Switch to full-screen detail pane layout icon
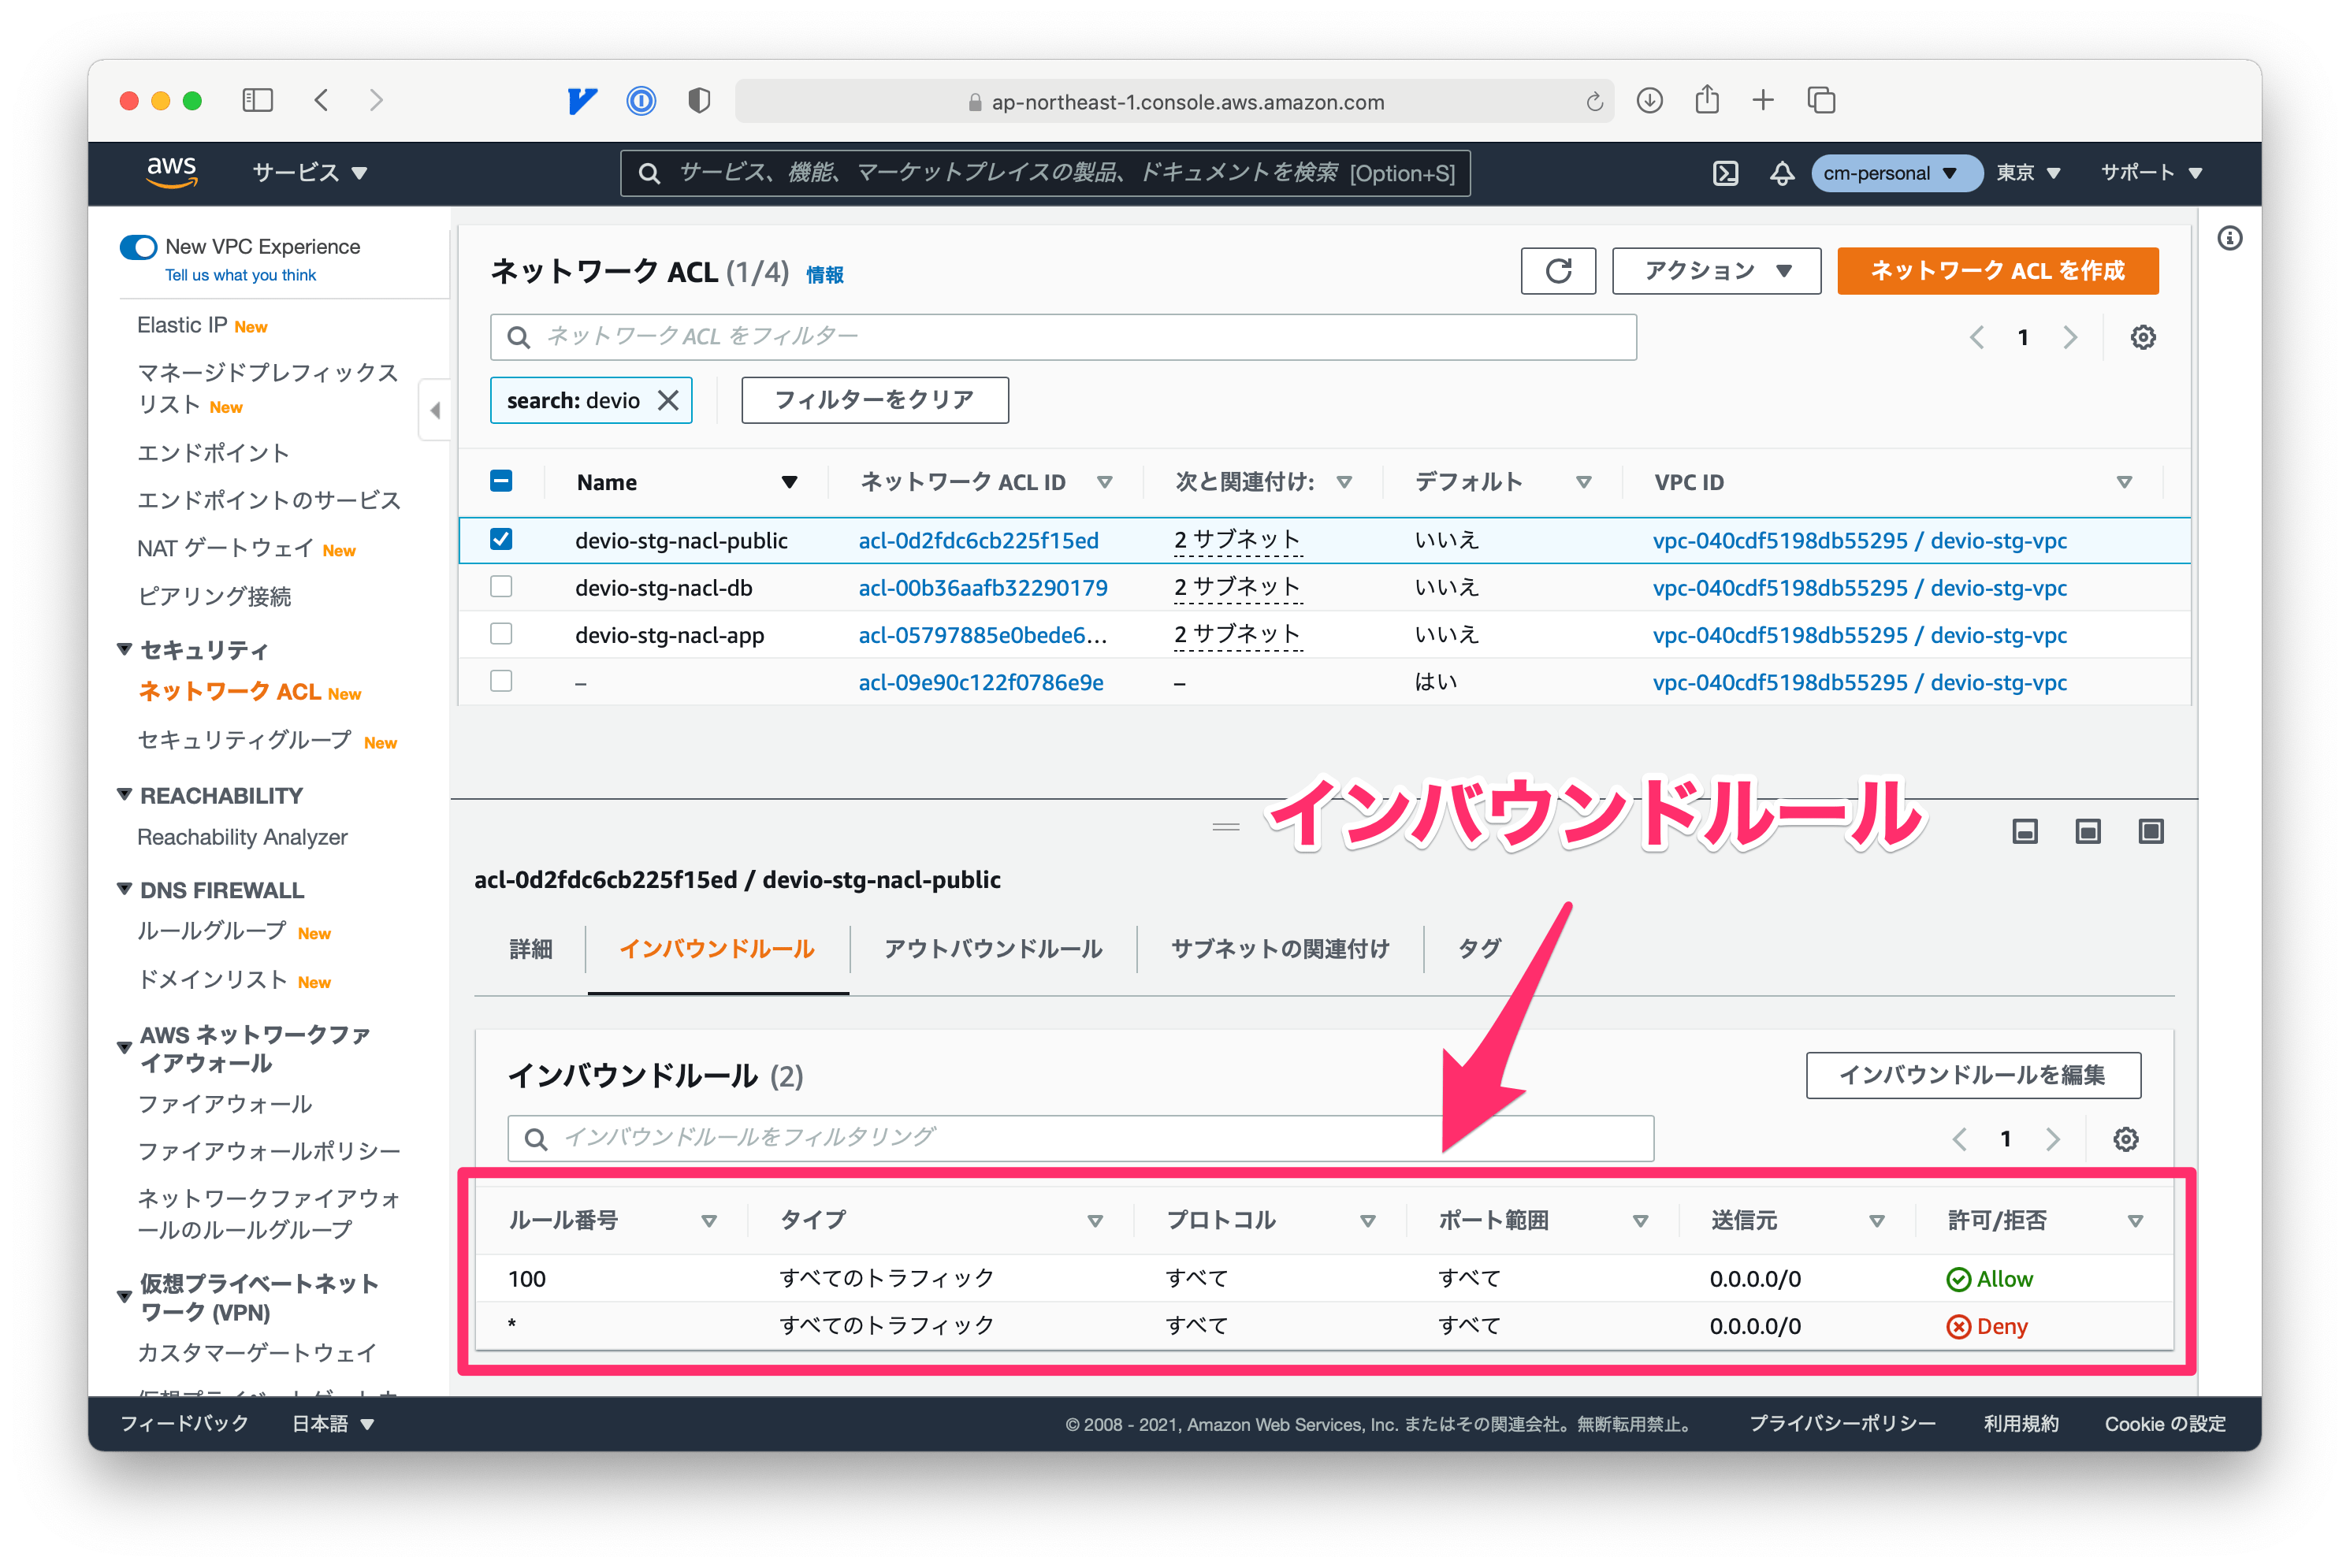This screenshot has height=1568, width=2350. [x=2151, y=831]
